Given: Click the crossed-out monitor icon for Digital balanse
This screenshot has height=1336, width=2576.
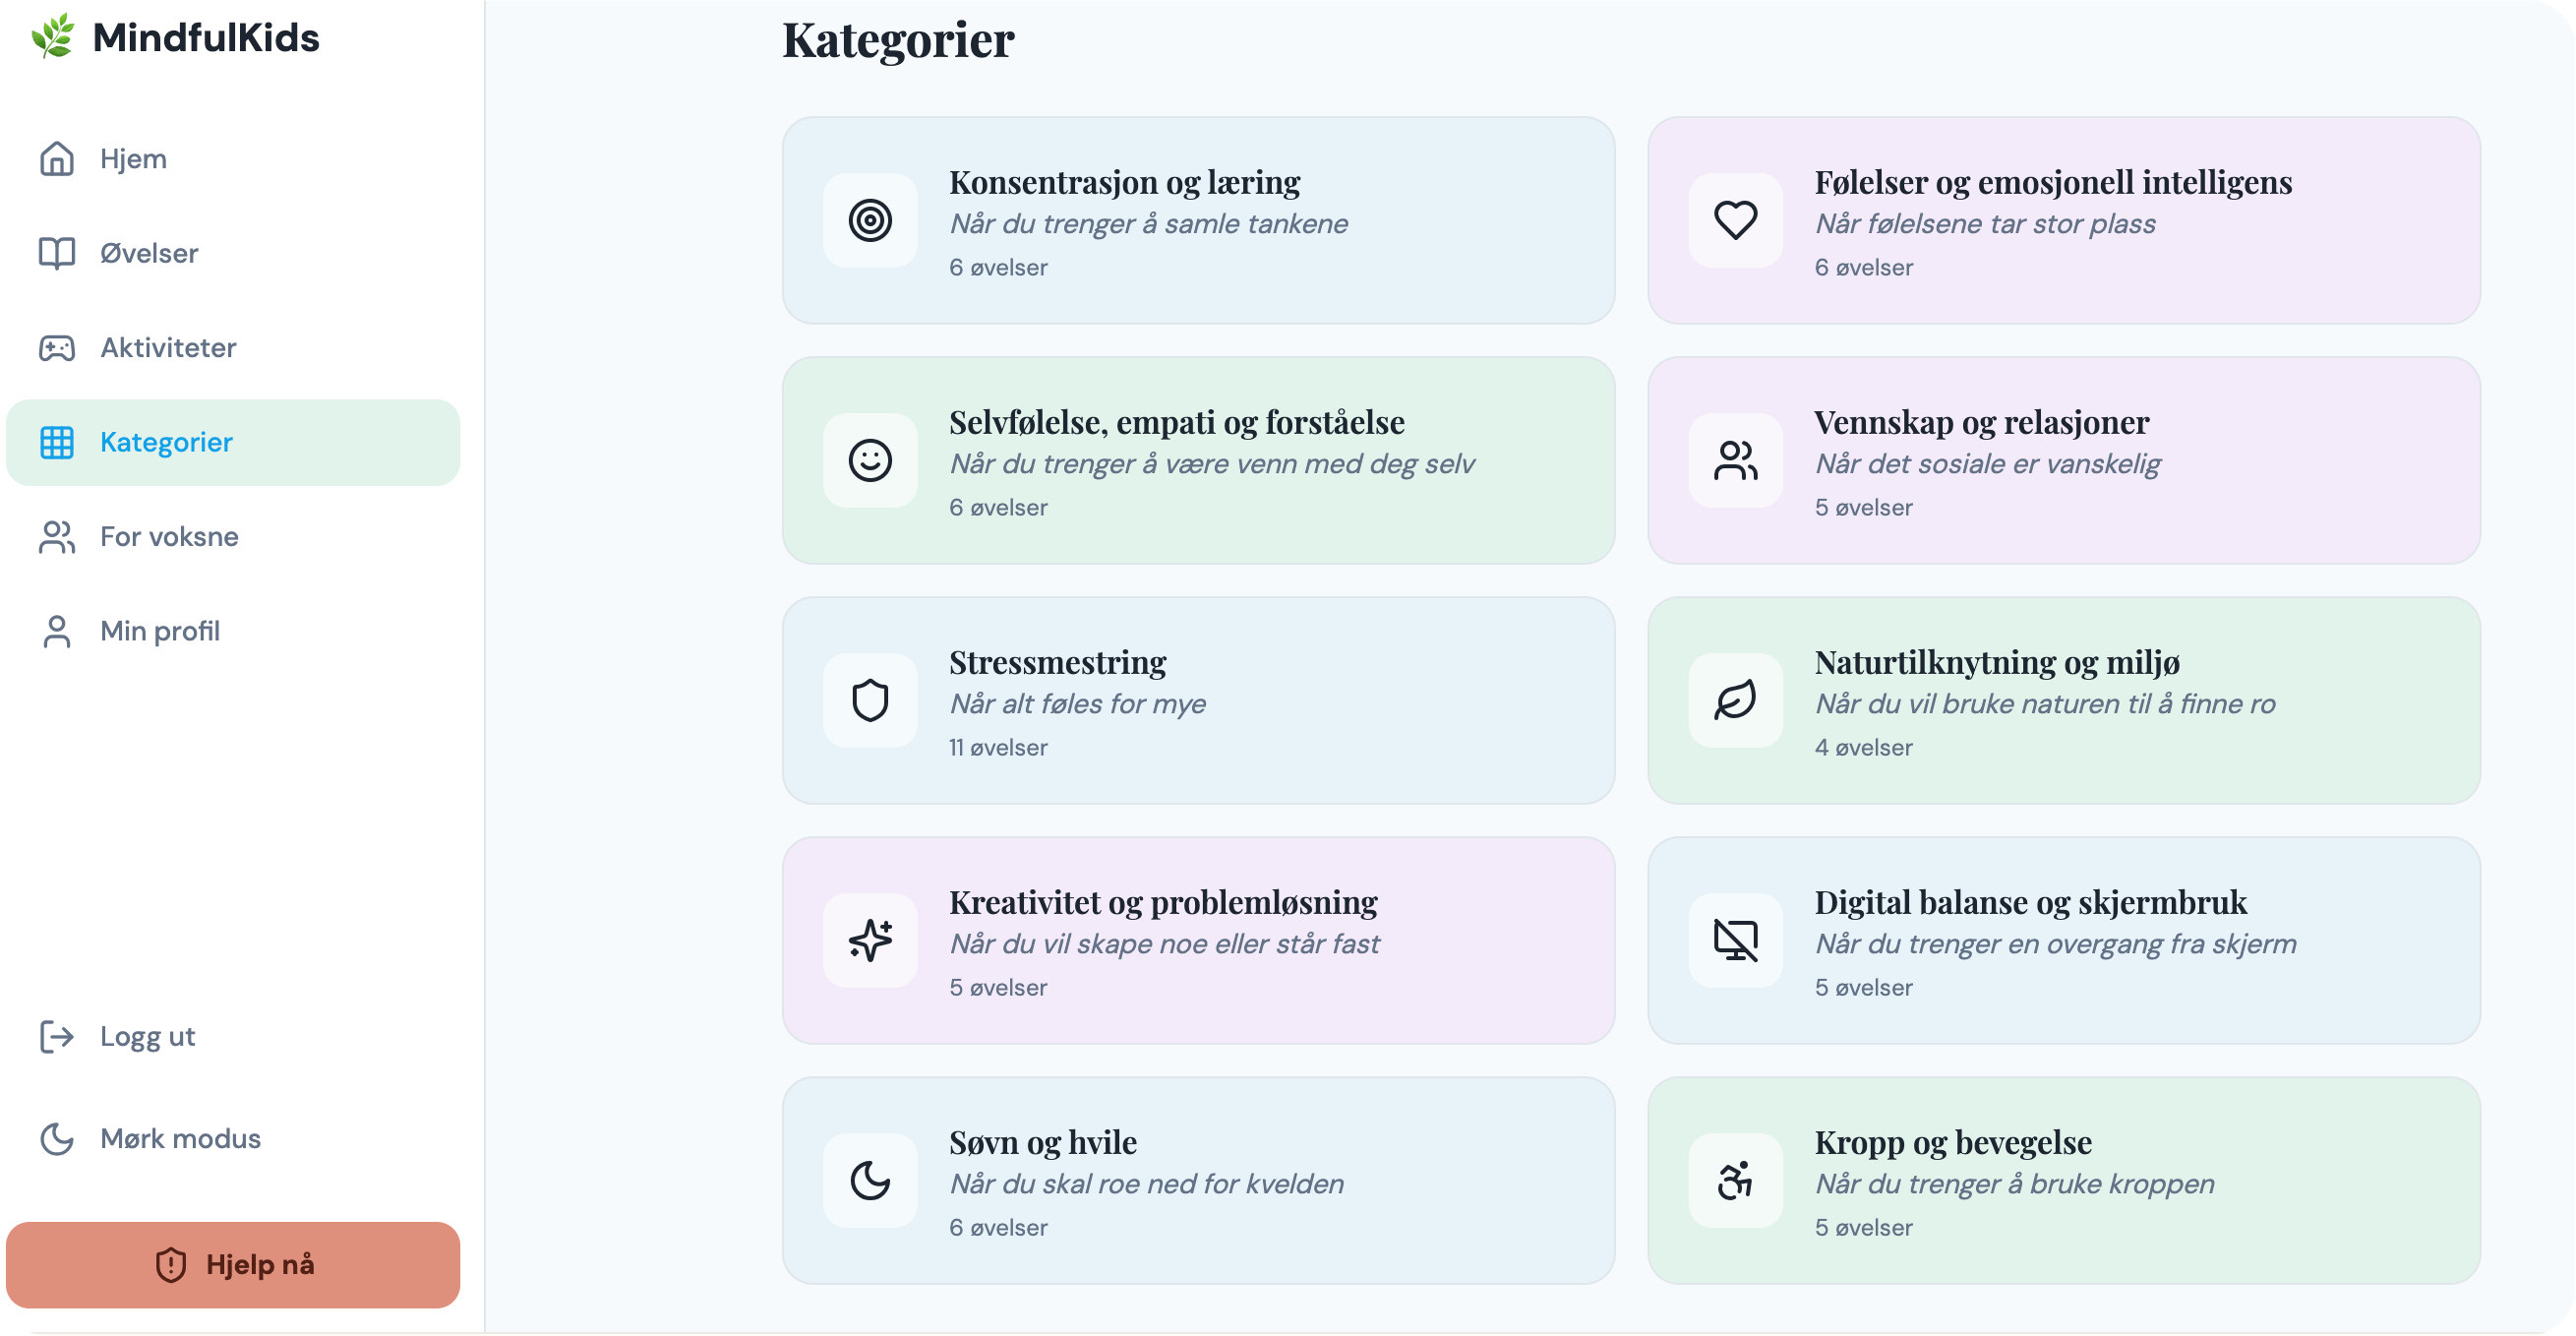Looking at the screenshot, I should [1735, 940].
